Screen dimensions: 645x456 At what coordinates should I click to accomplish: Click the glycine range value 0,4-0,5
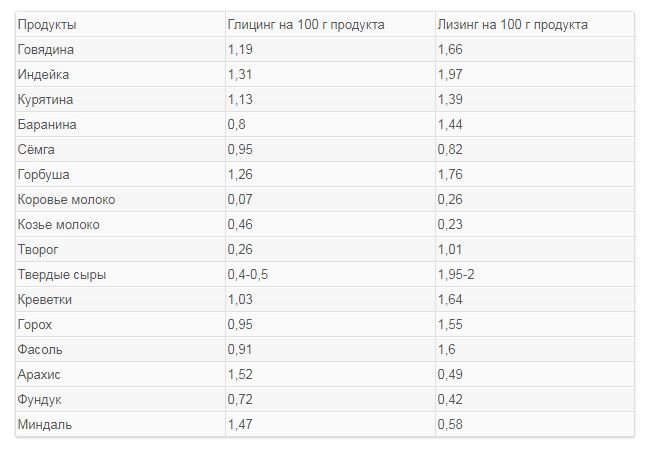[248, 274]
